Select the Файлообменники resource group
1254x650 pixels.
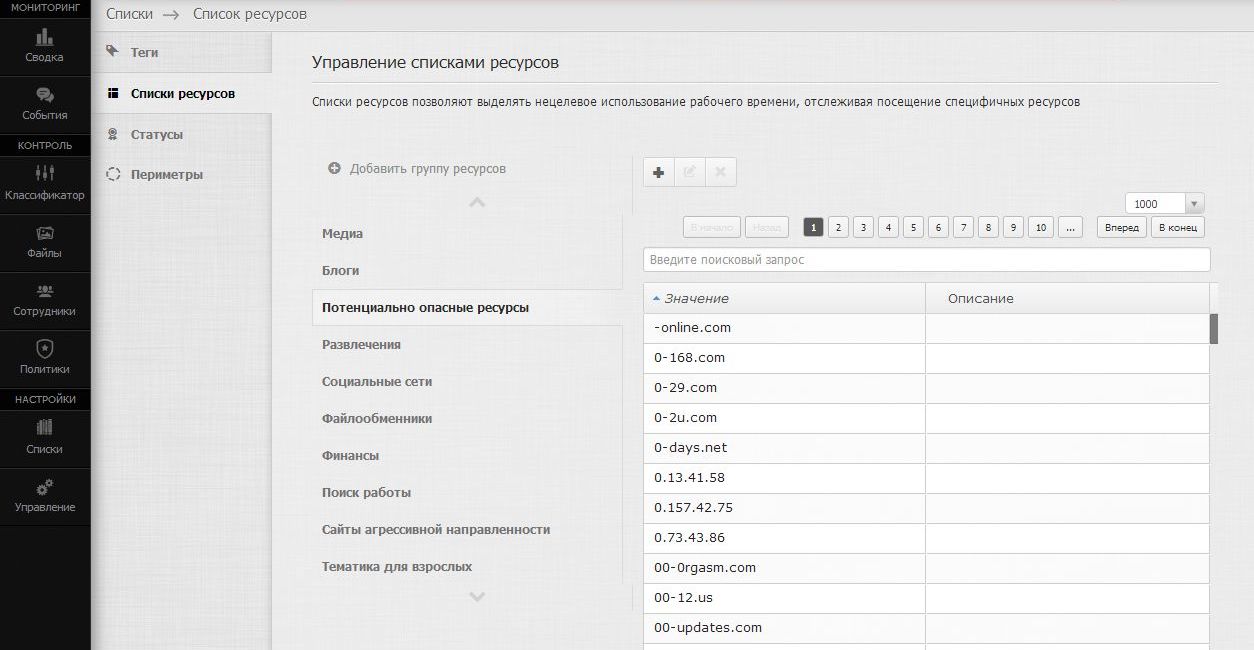466,419
